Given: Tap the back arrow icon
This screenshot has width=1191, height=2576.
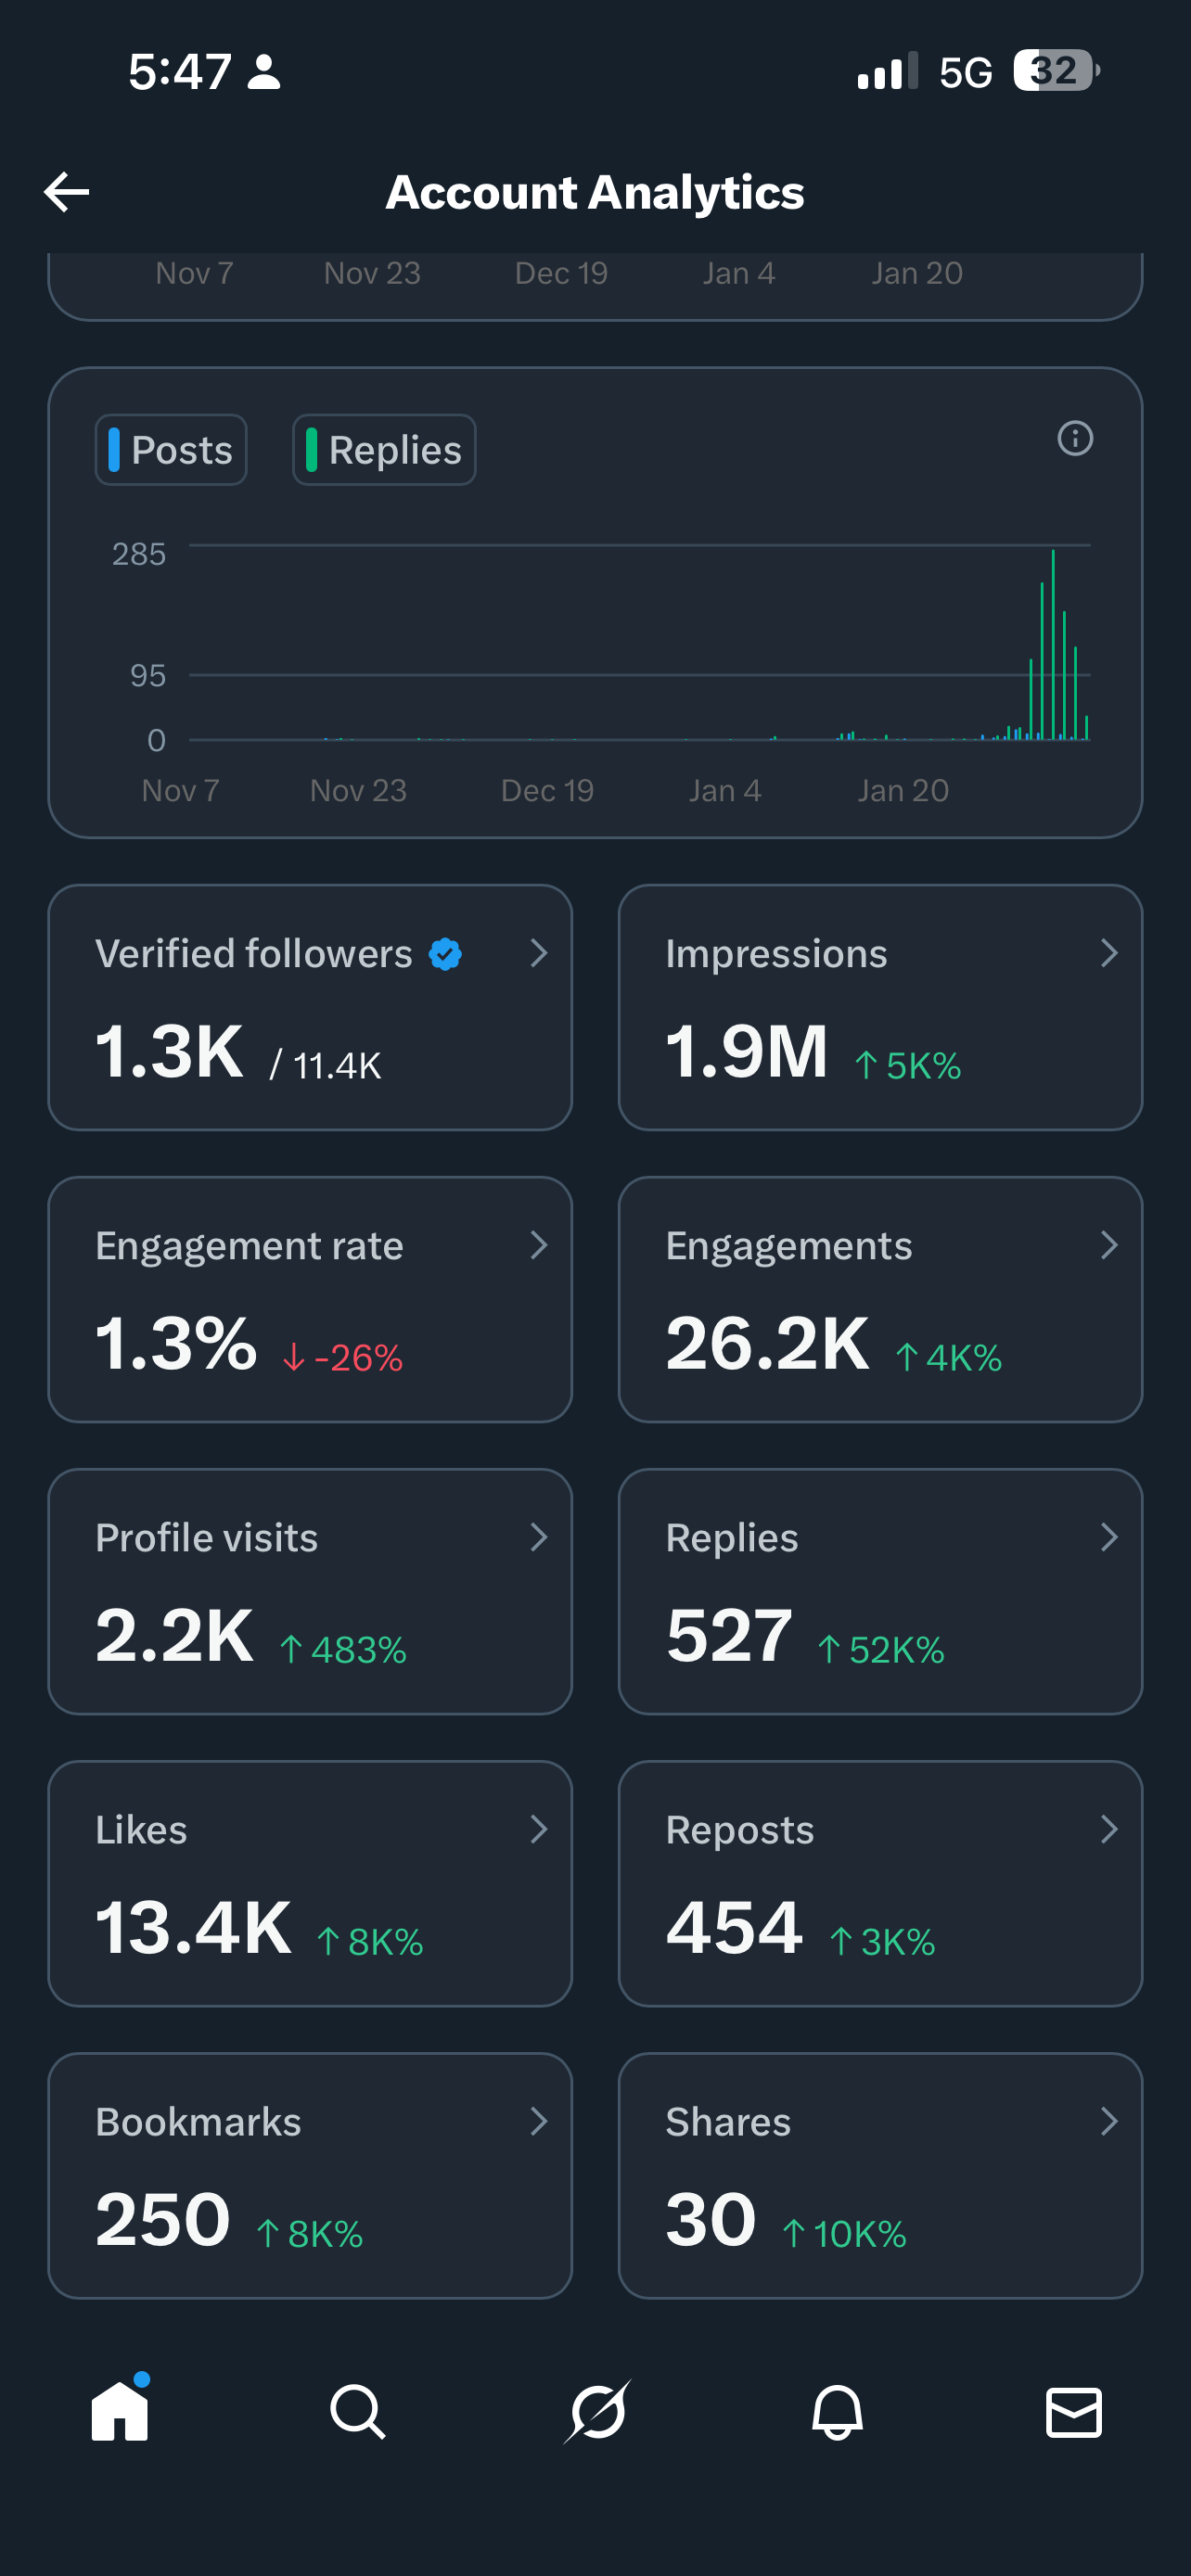Looking at the screenshot, I should point(67,192).
